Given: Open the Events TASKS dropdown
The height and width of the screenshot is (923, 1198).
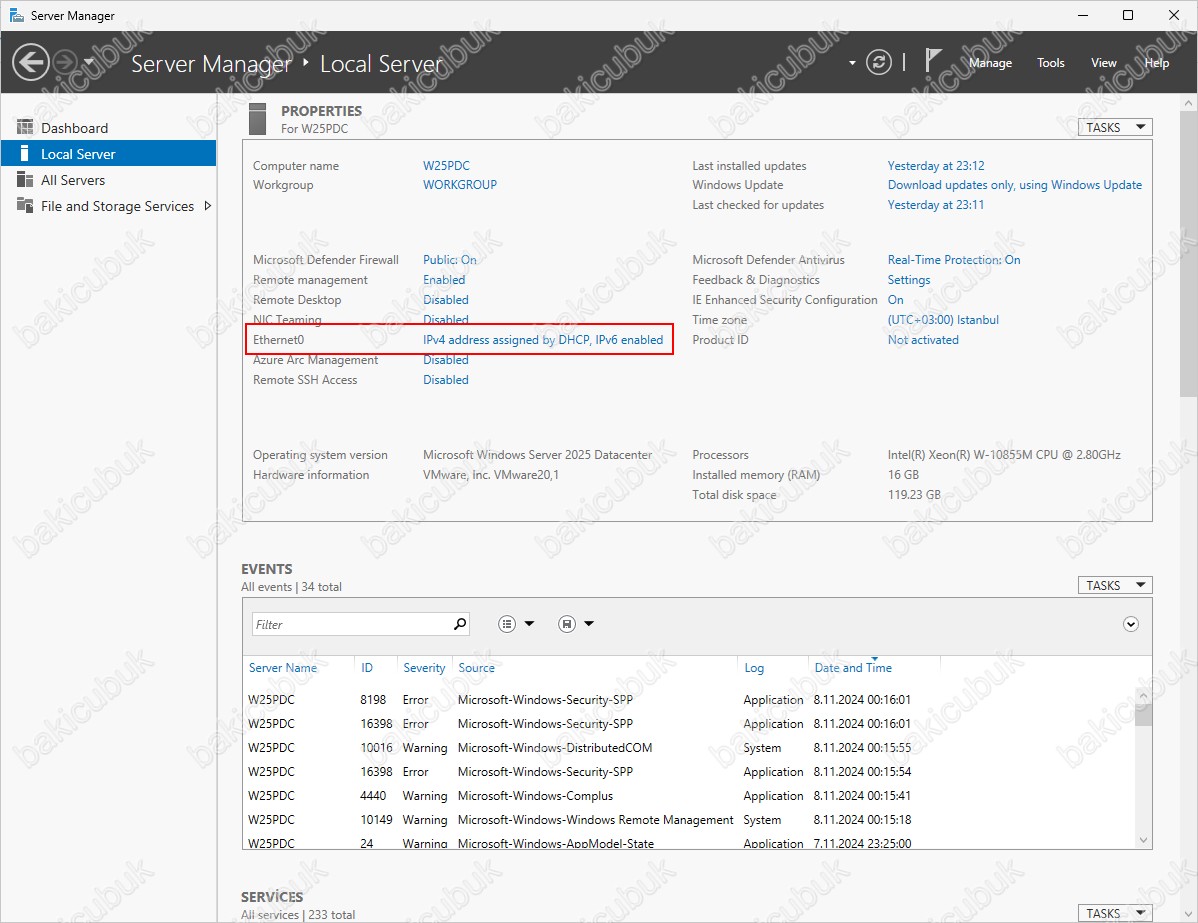Looking at the screenshot, I should pyautogui.click(x=1115, y=586).
